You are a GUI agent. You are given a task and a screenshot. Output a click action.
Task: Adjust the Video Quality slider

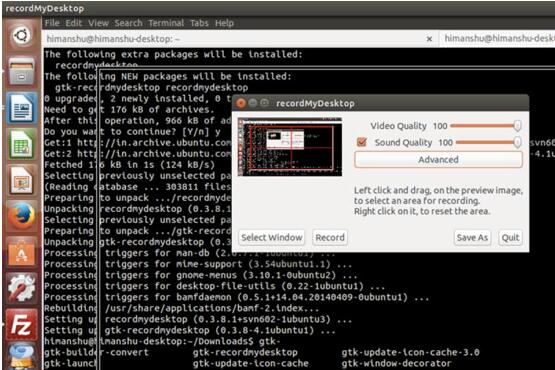coord(486,126)
